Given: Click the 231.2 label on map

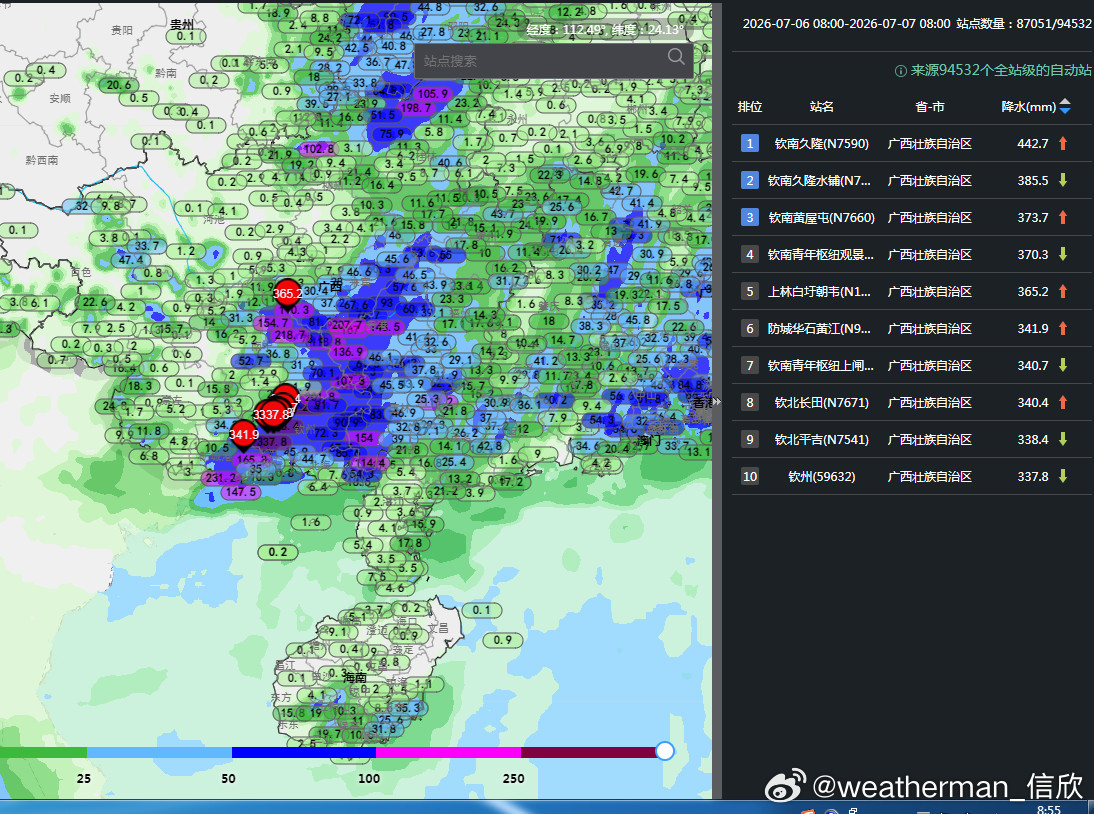Looking at the screenshot, I should click(x=222, y=478).
